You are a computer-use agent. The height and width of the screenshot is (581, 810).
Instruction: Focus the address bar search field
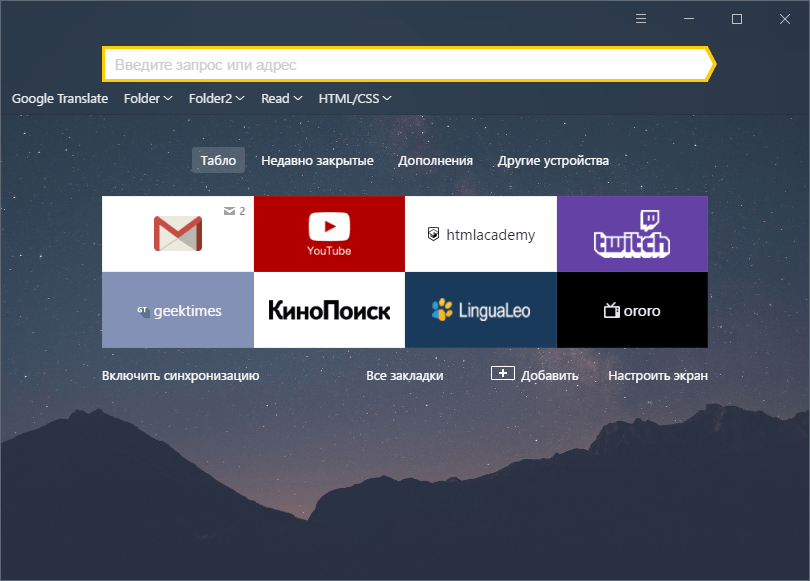click(x=408, y=65)
